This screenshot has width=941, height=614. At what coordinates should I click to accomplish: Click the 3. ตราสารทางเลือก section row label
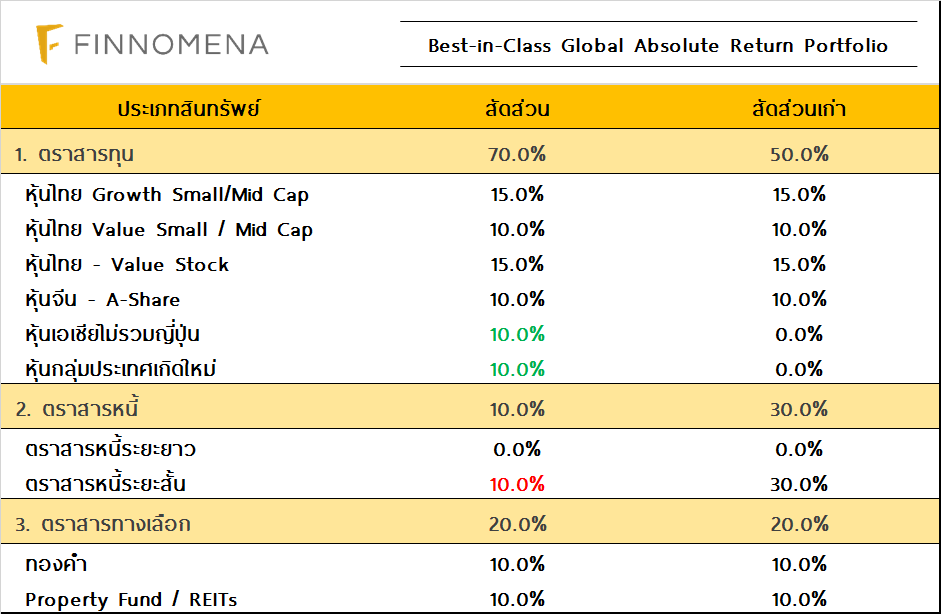(x=103, y=524)
